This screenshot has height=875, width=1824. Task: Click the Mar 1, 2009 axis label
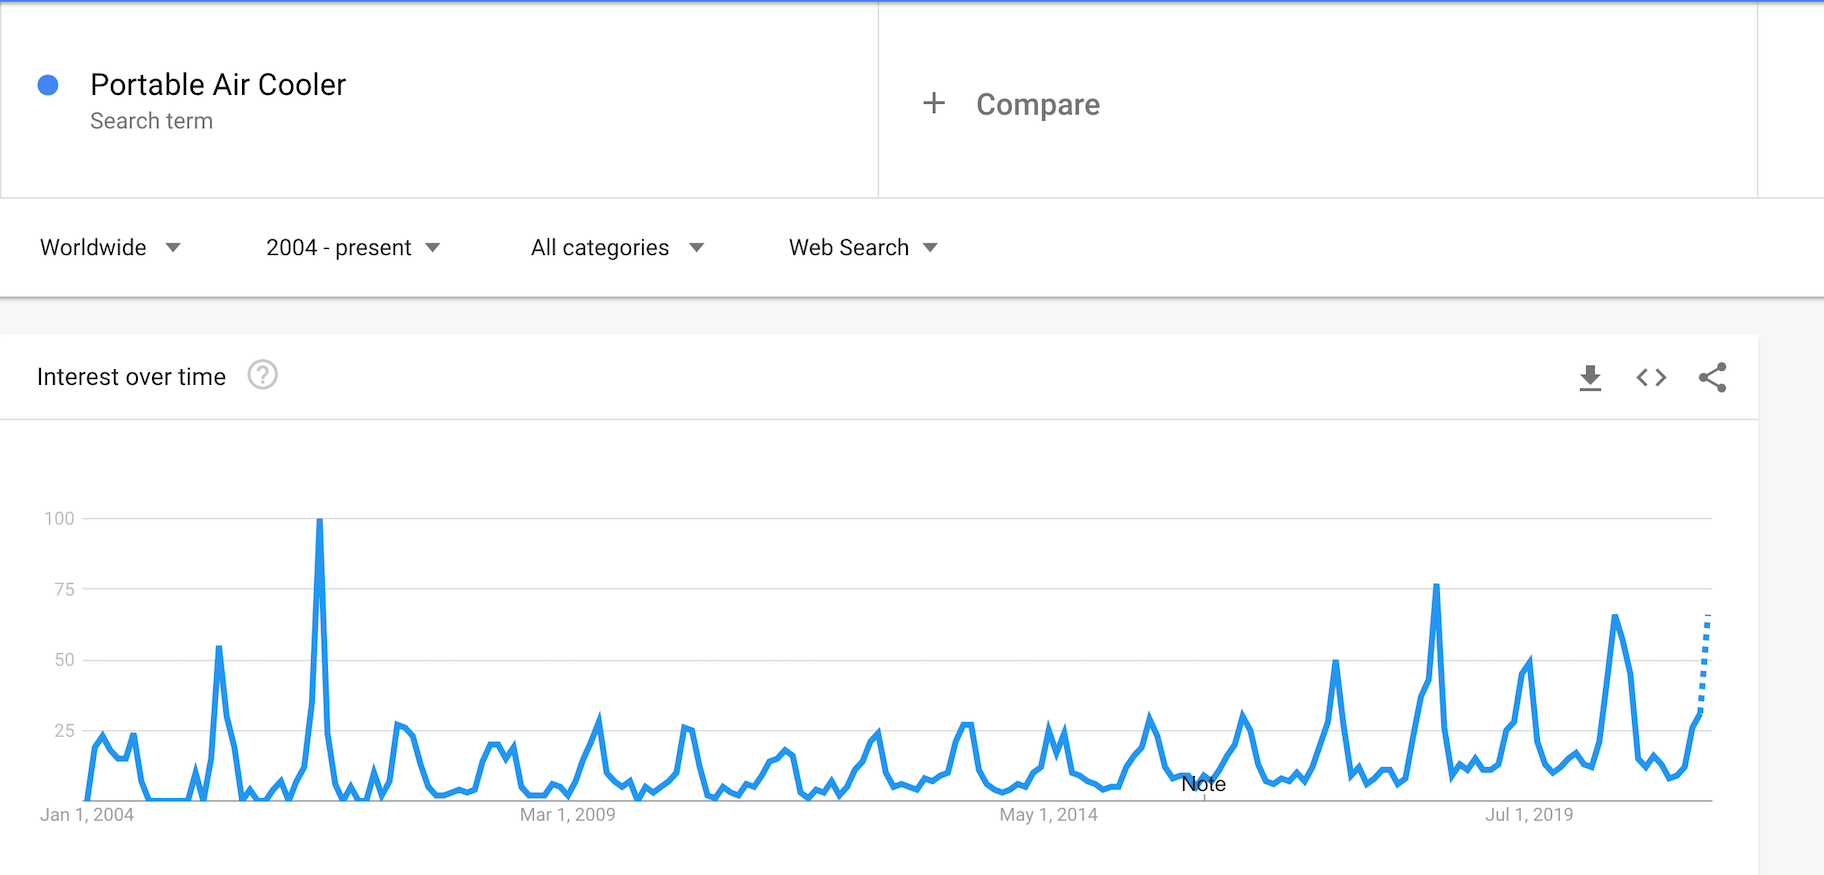click(x=567, y=815)
